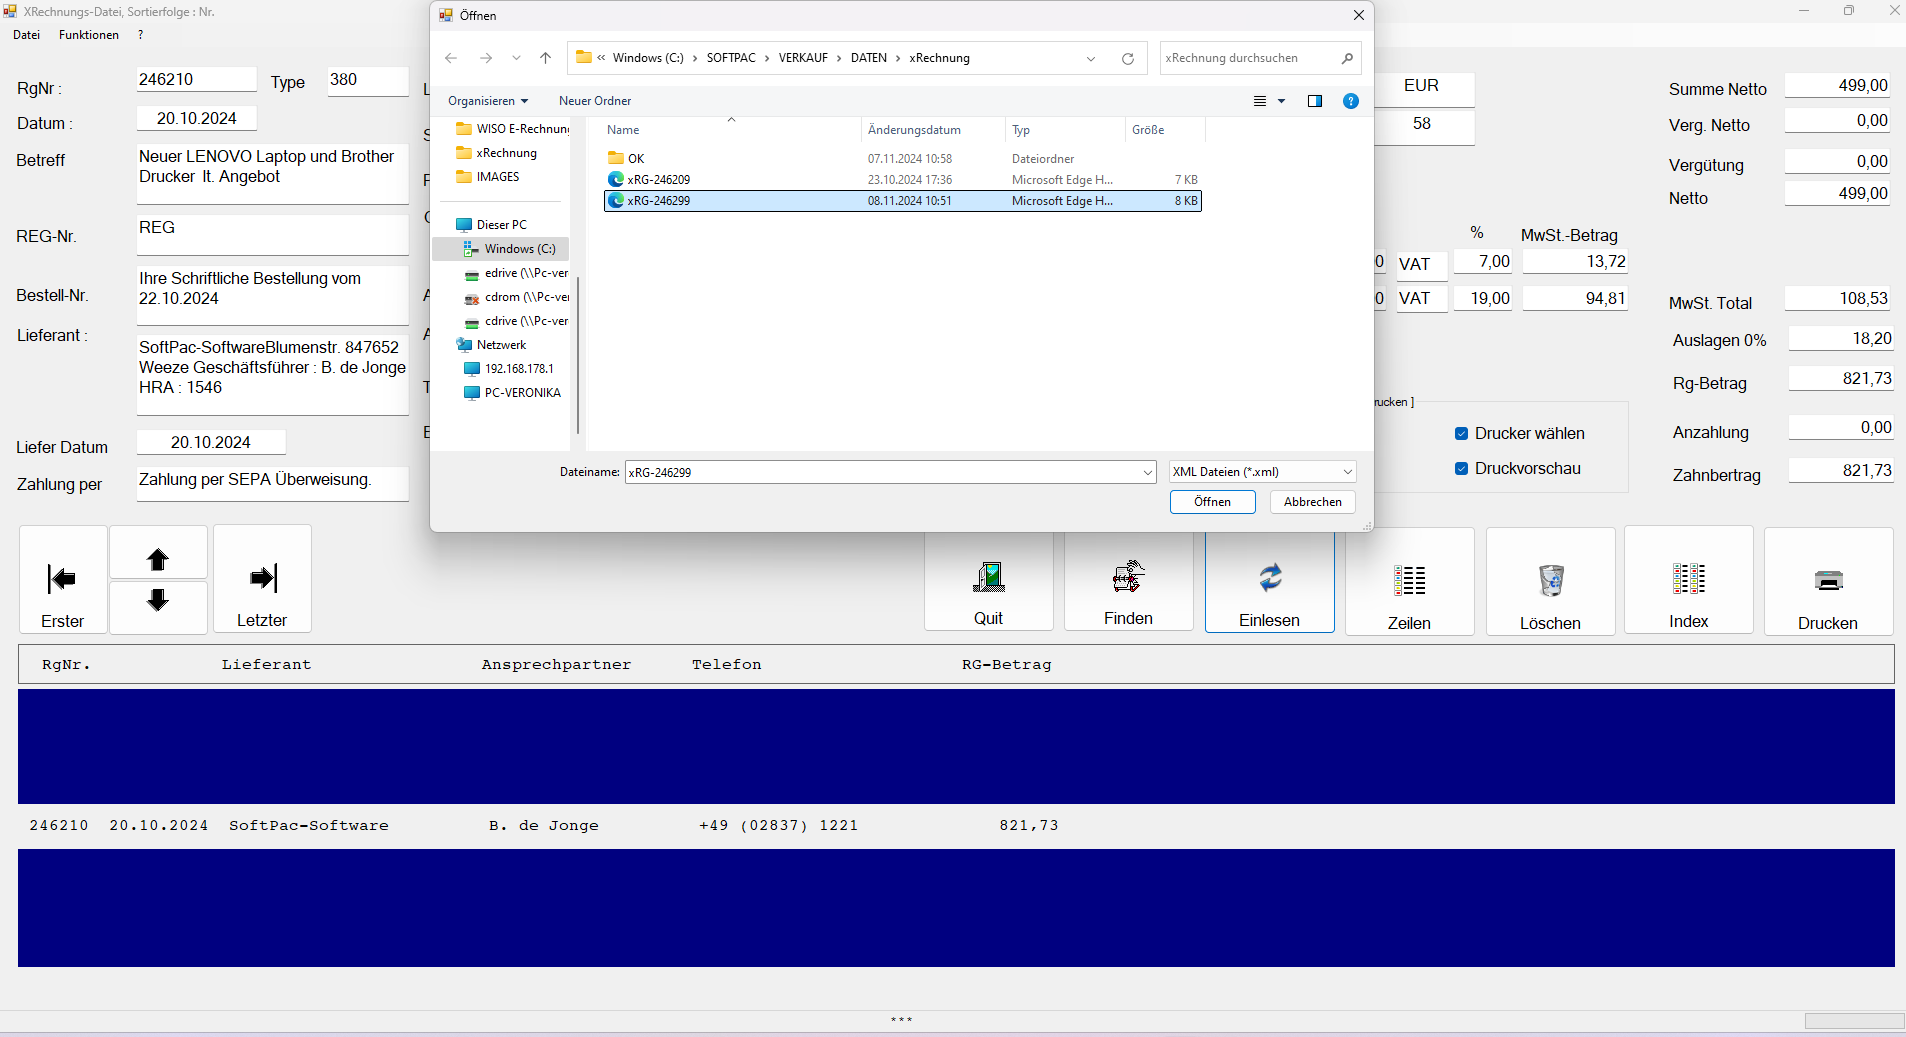
Task: Click Löschen trash bin button
Action: coord(1551,582)
